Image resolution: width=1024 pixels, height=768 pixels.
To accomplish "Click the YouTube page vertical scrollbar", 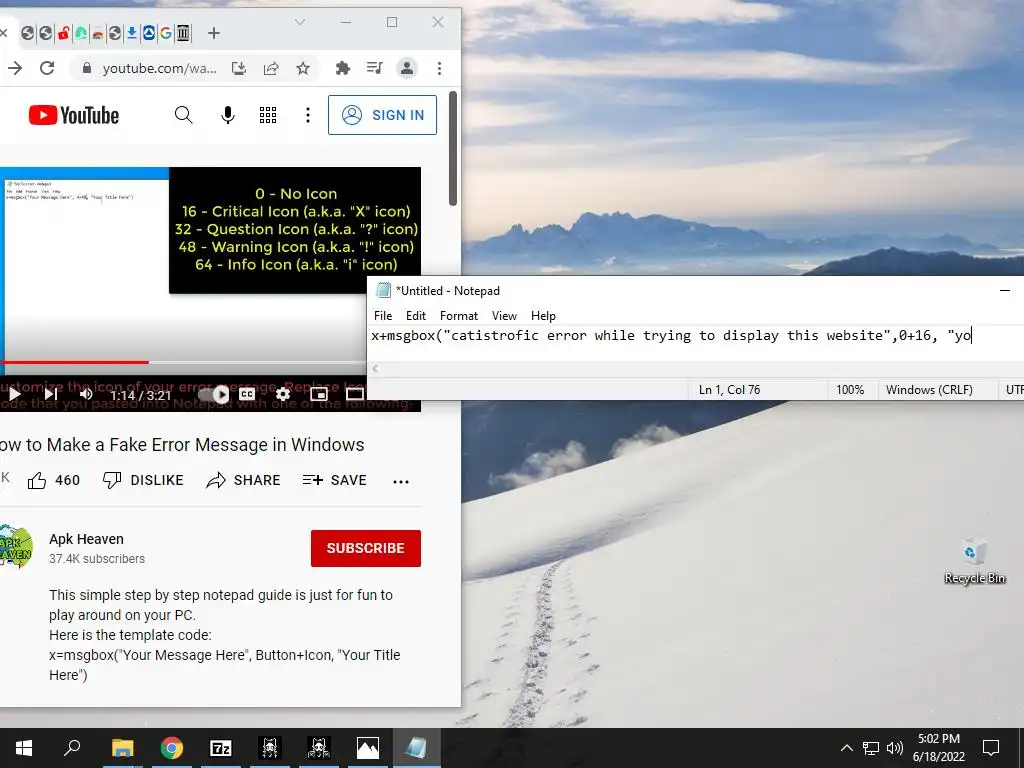I will coord(453,149).
